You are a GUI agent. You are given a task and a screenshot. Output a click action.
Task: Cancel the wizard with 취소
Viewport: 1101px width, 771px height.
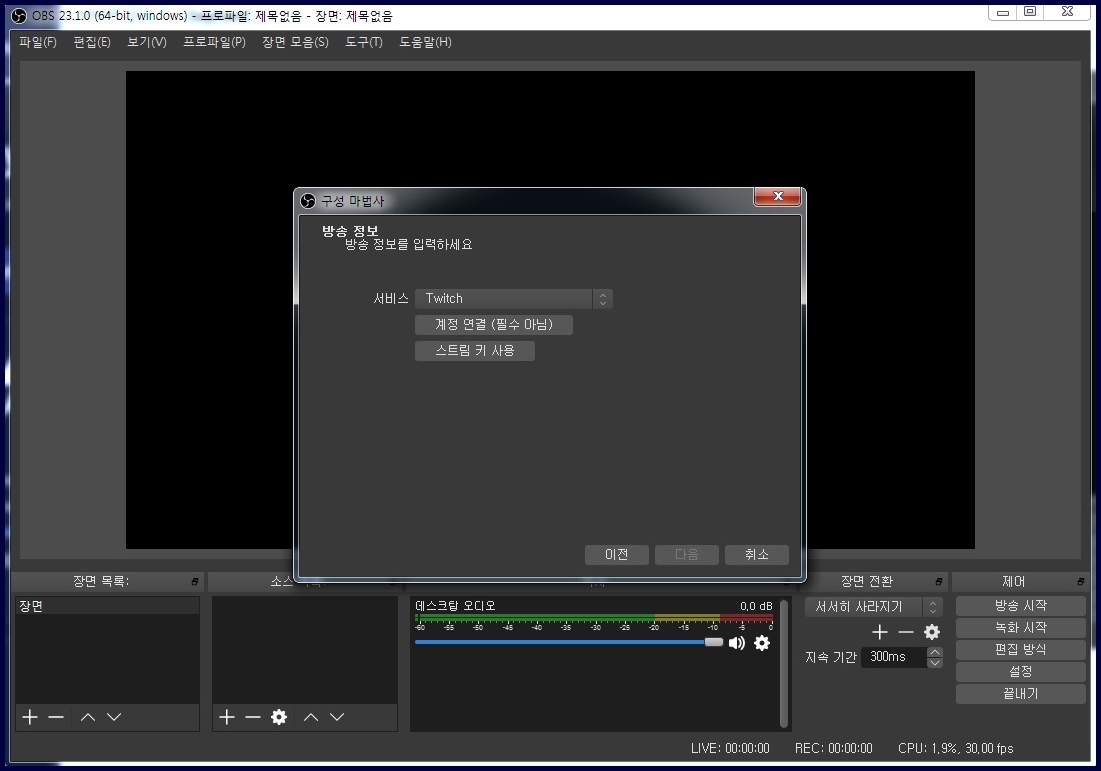(x=756, y=555)
